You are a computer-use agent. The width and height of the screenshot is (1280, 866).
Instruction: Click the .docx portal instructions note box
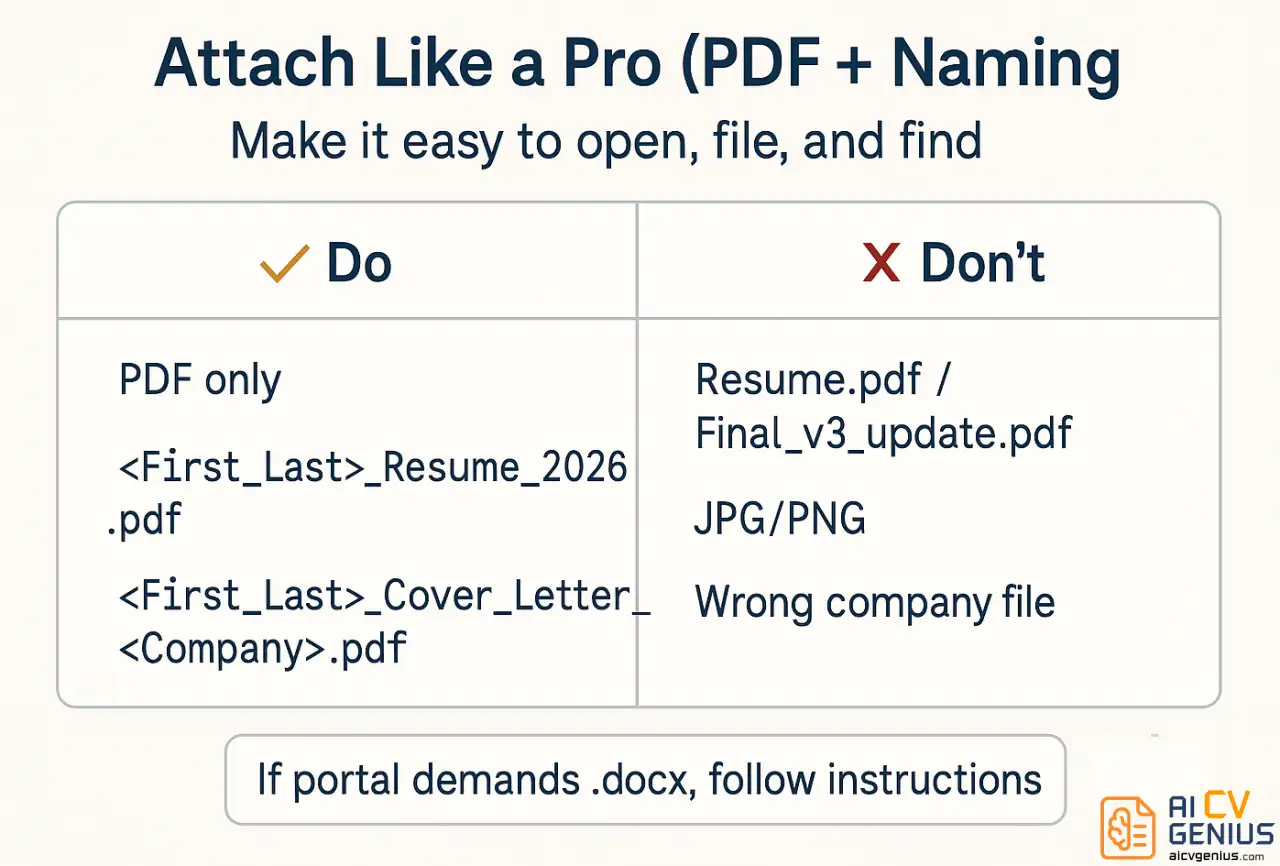click(645, 780)
